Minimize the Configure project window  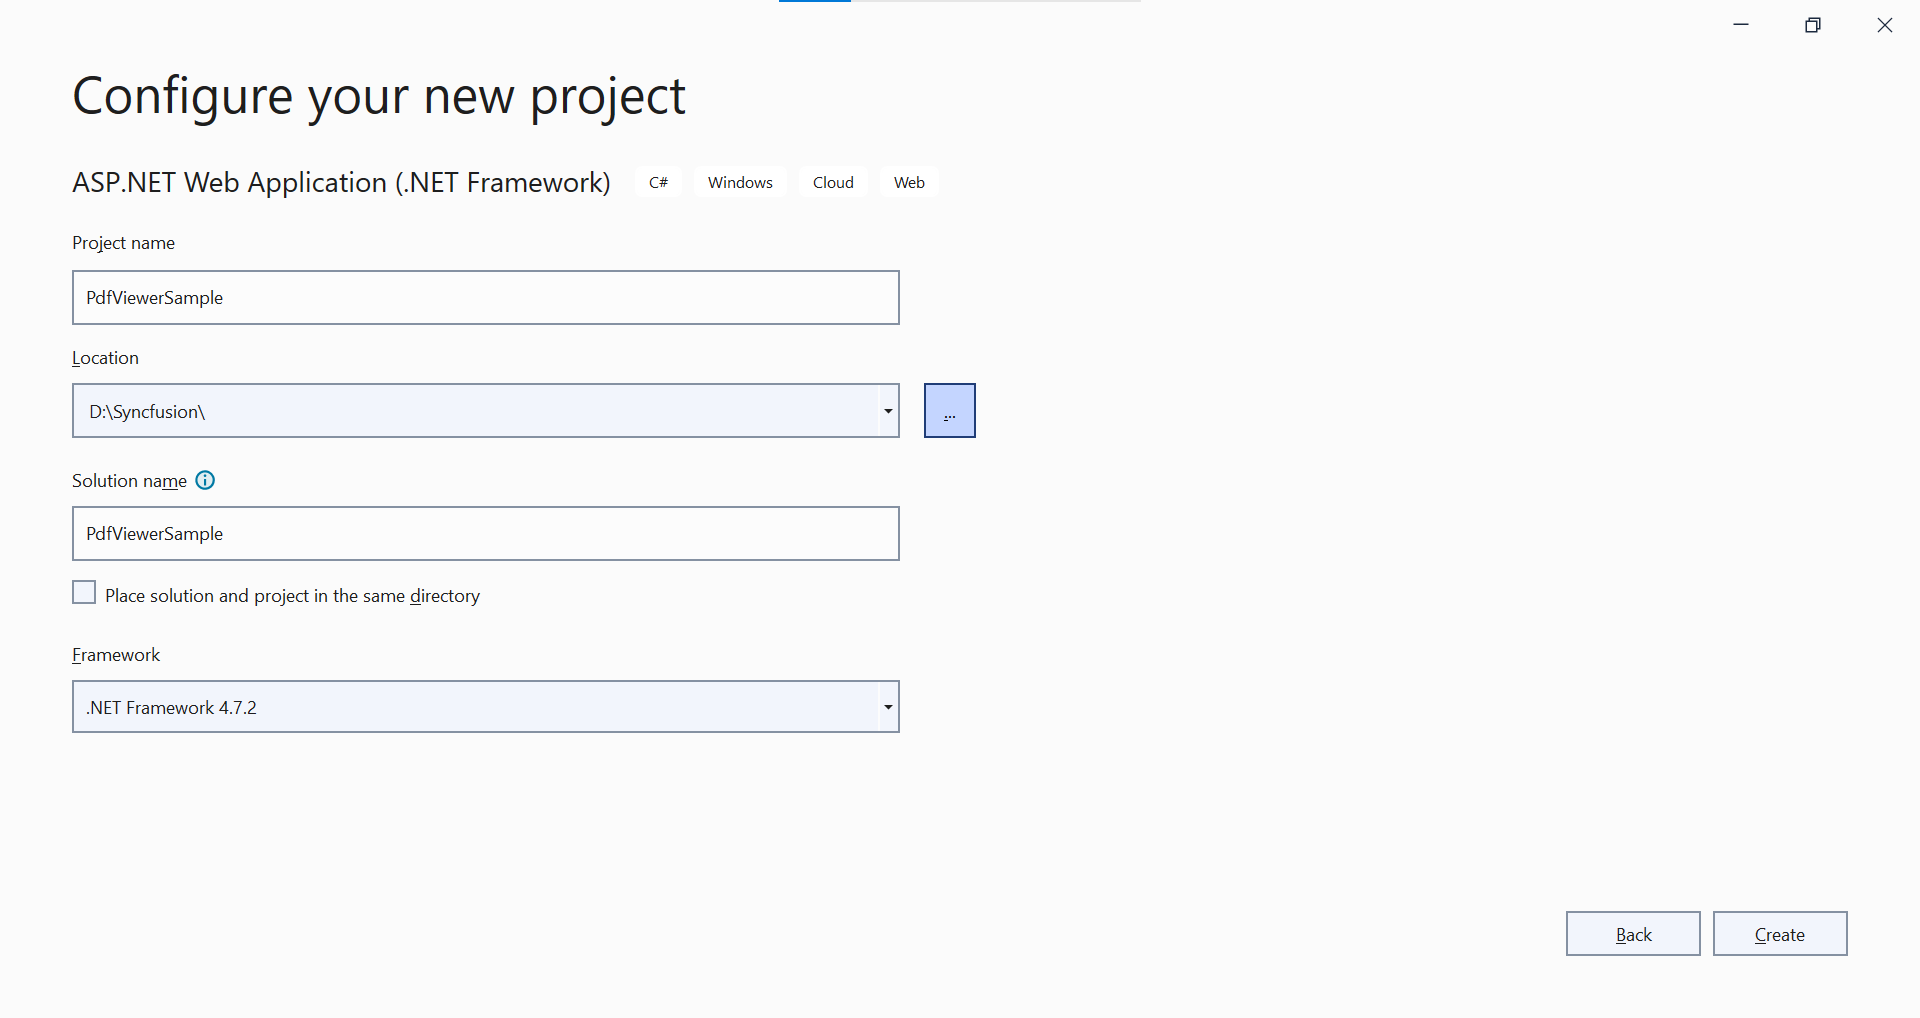(x=1741, y=25)
